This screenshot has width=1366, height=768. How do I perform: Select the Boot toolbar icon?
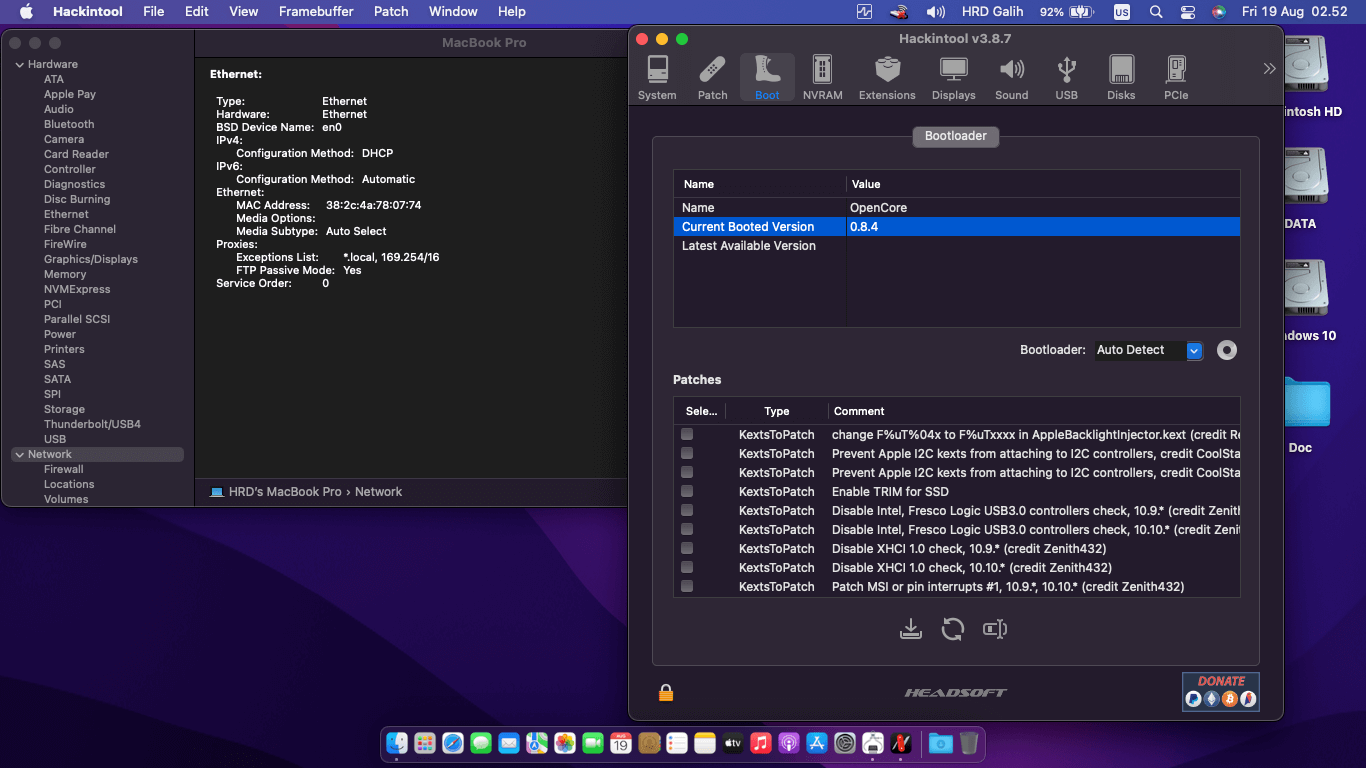click(x=767, y=78)
